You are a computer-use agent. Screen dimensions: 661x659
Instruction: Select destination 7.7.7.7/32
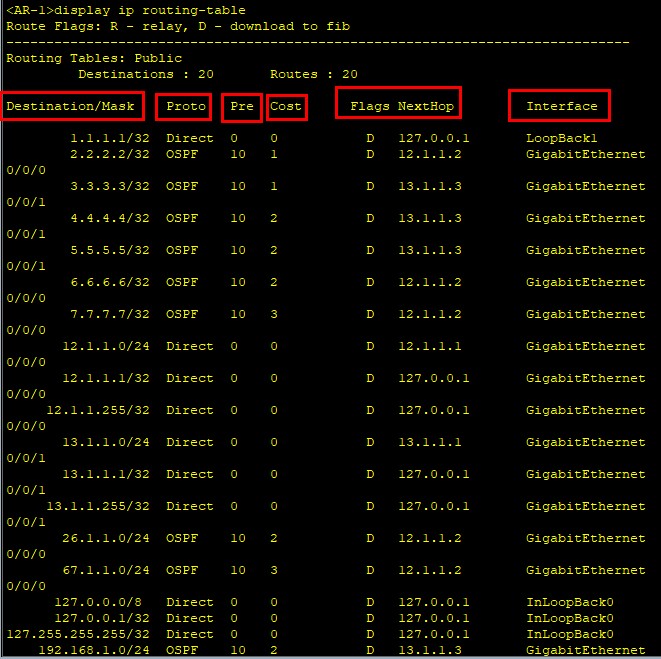click(110, 315)
